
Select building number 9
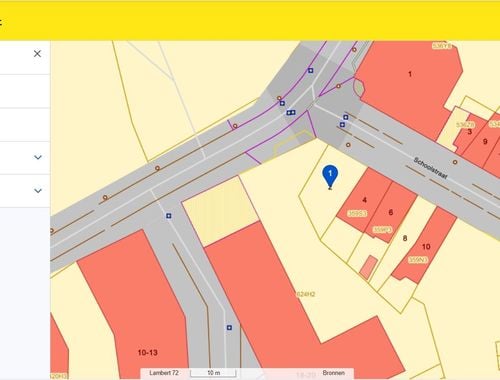click(485, 141)
